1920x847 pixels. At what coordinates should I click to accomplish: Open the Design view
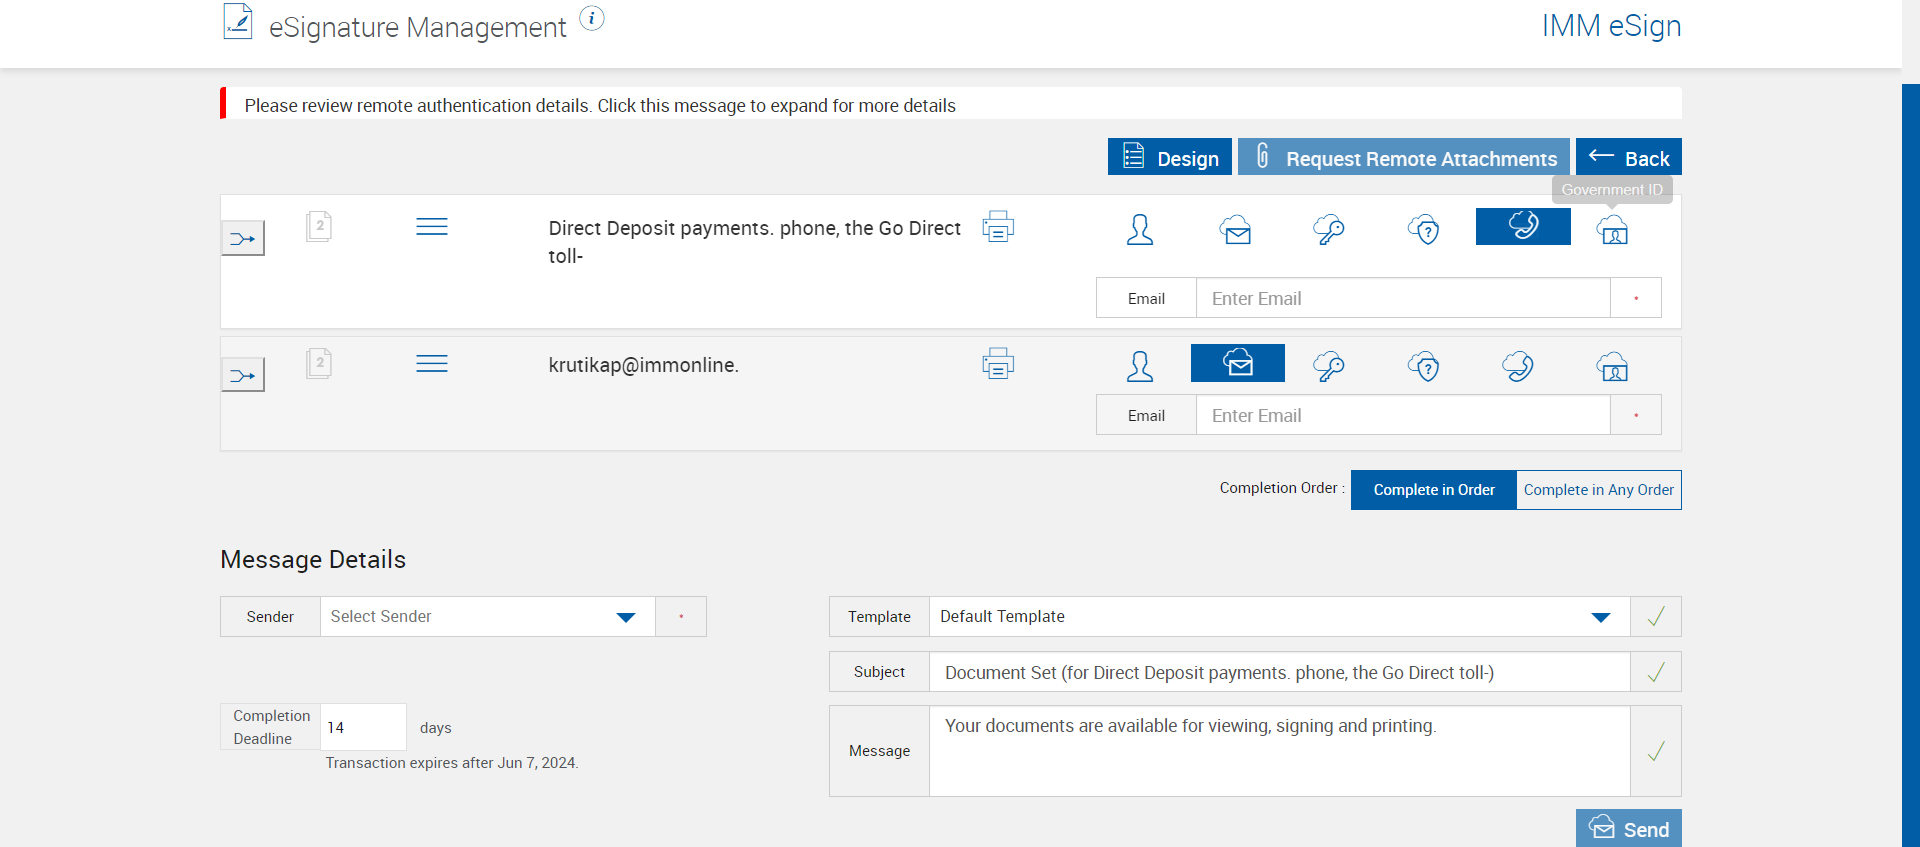point(1169,158)
